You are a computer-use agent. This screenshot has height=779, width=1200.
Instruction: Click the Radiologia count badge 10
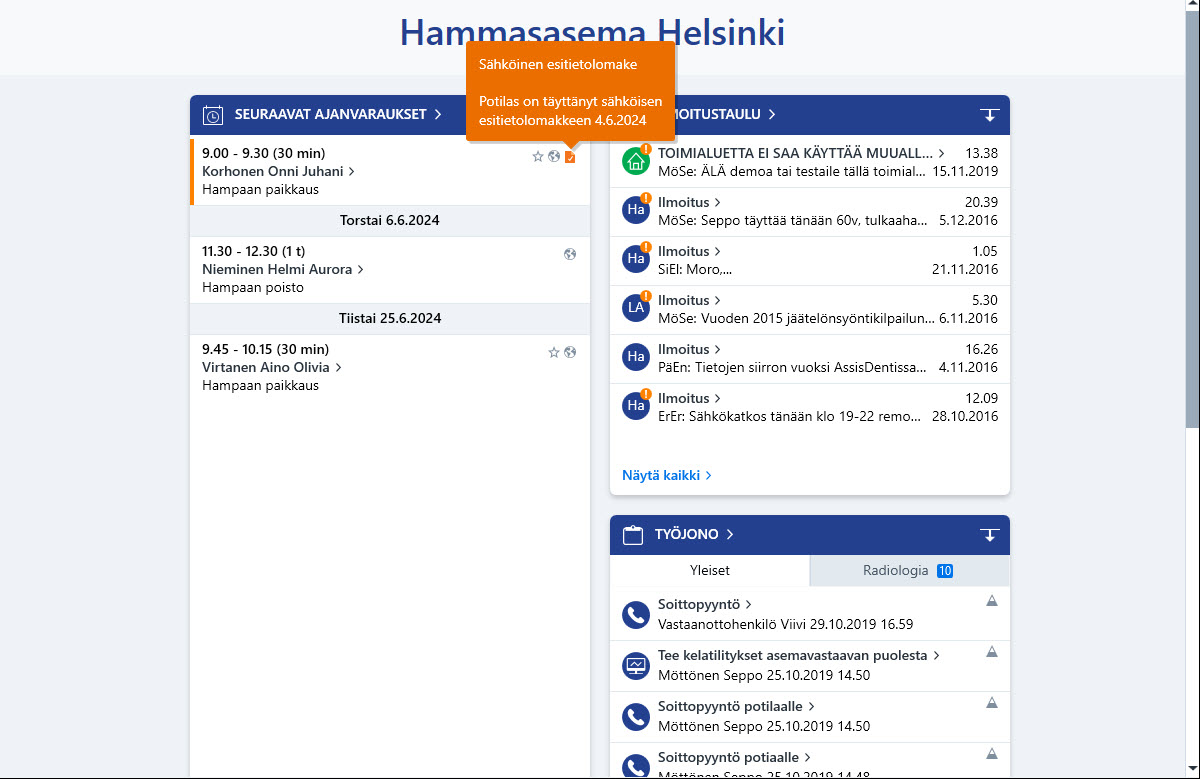945,571
